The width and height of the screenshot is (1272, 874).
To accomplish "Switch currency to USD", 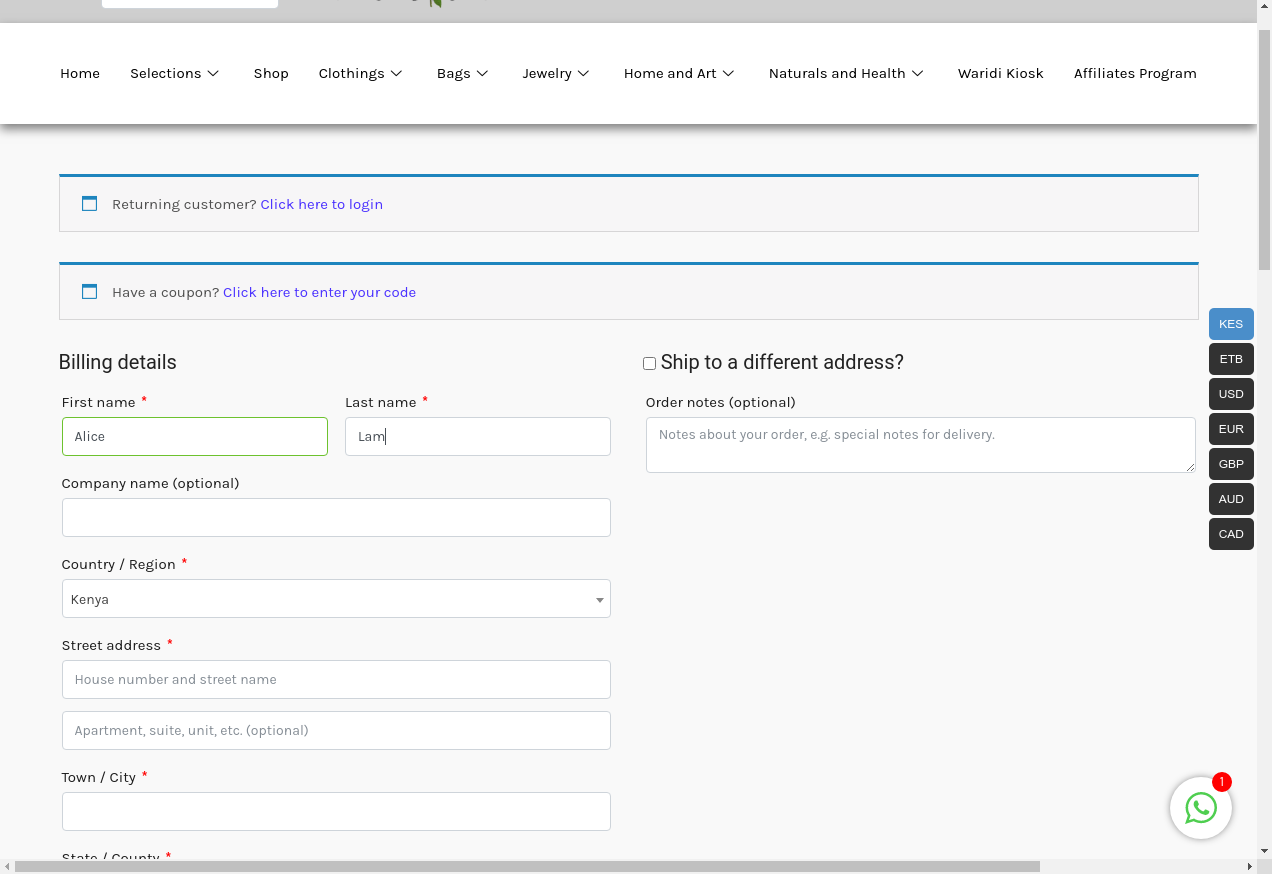I will coord(1230,394).
